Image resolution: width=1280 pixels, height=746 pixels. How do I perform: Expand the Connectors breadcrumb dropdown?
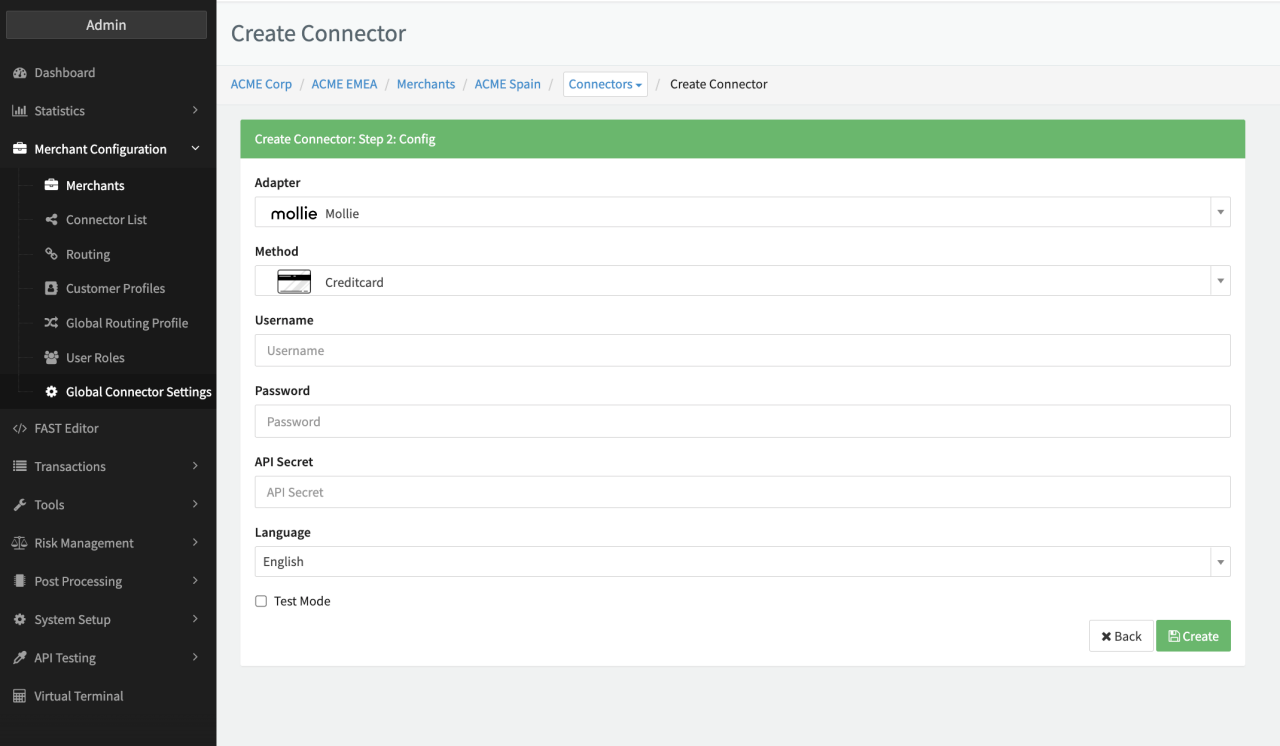click(605, 84)
